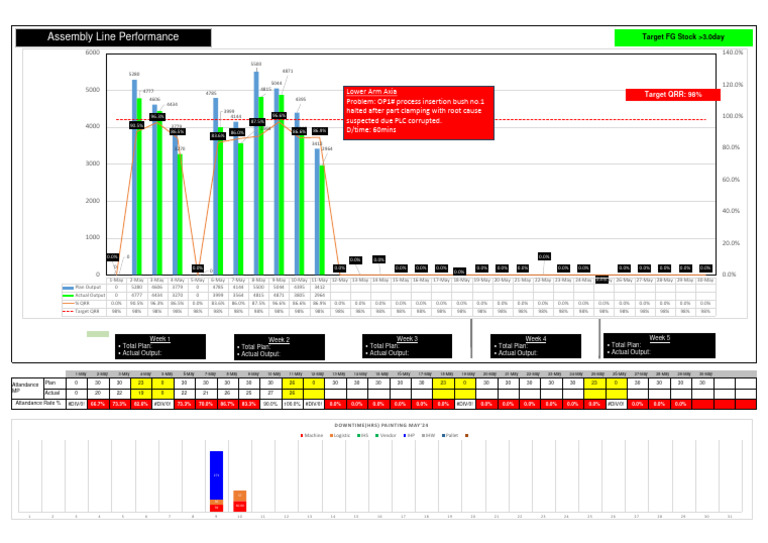Select the Week 2 summary box
Image resolution: width=768 pixels, height=543 pixels.
[279, 347]
